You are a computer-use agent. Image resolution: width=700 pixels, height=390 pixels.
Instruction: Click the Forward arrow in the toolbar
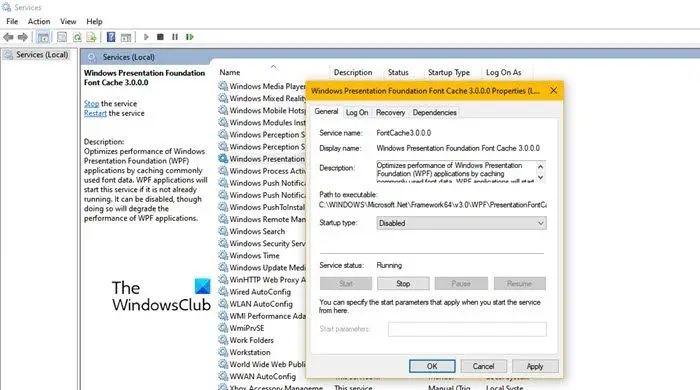tap(22, 37)
